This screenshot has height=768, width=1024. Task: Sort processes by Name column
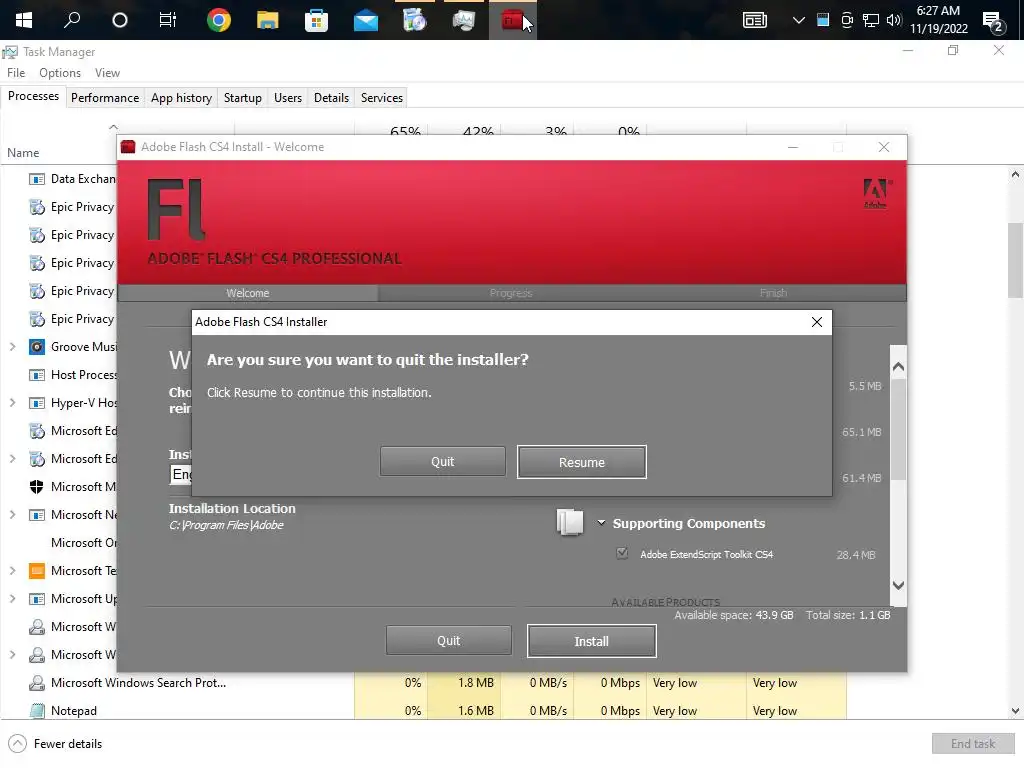coord(23,153)
